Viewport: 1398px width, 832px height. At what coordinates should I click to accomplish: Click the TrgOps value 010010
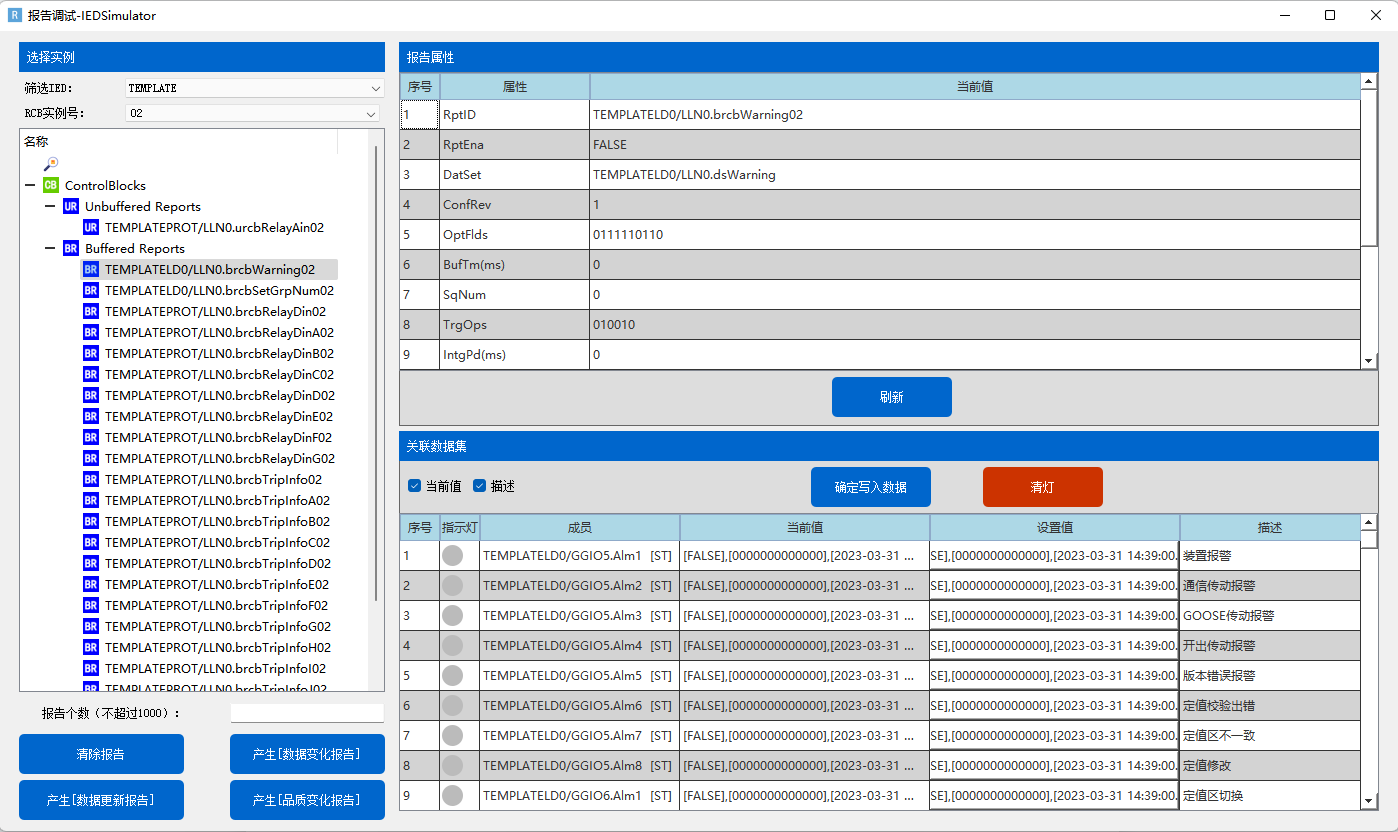coord(975,325)
